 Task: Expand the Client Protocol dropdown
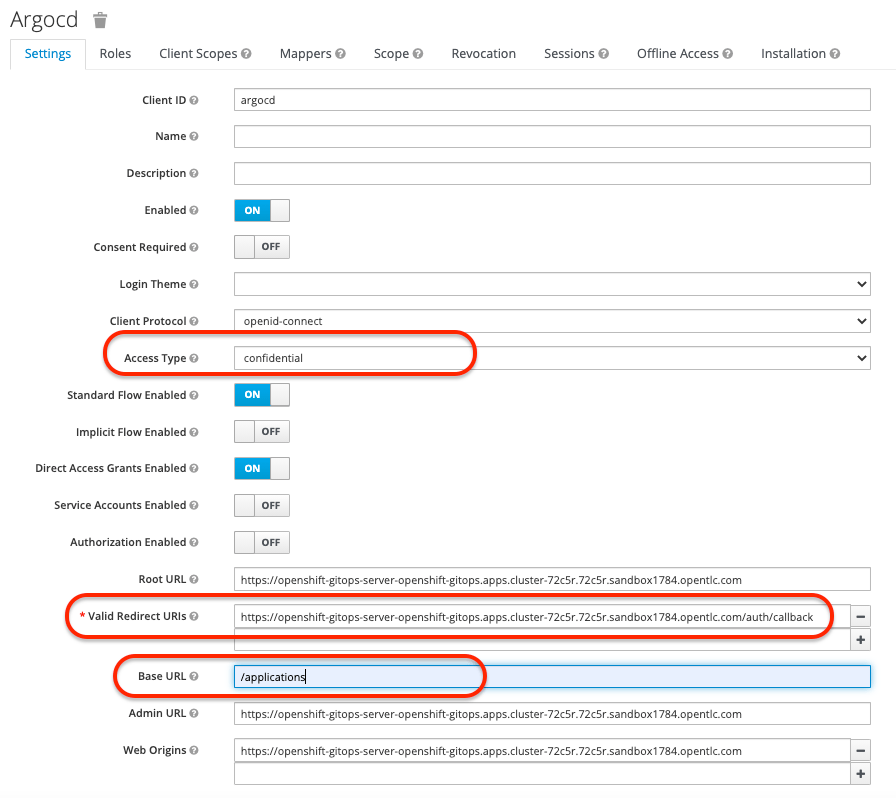551,321
